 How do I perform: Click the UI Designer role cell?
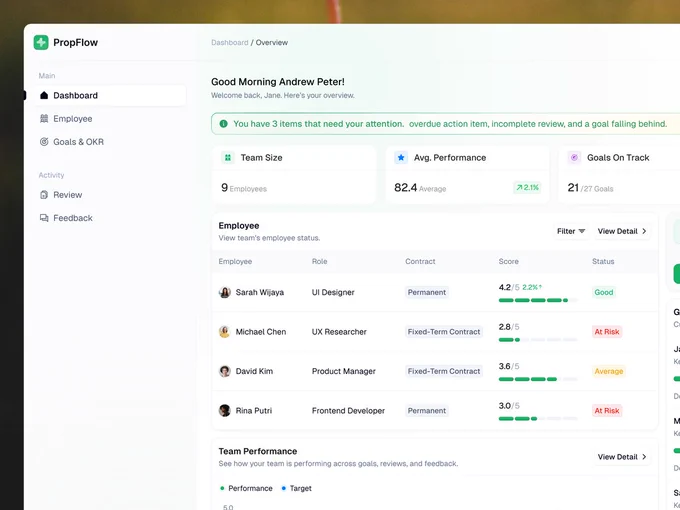pyautogui.click(x=333, y=292)
